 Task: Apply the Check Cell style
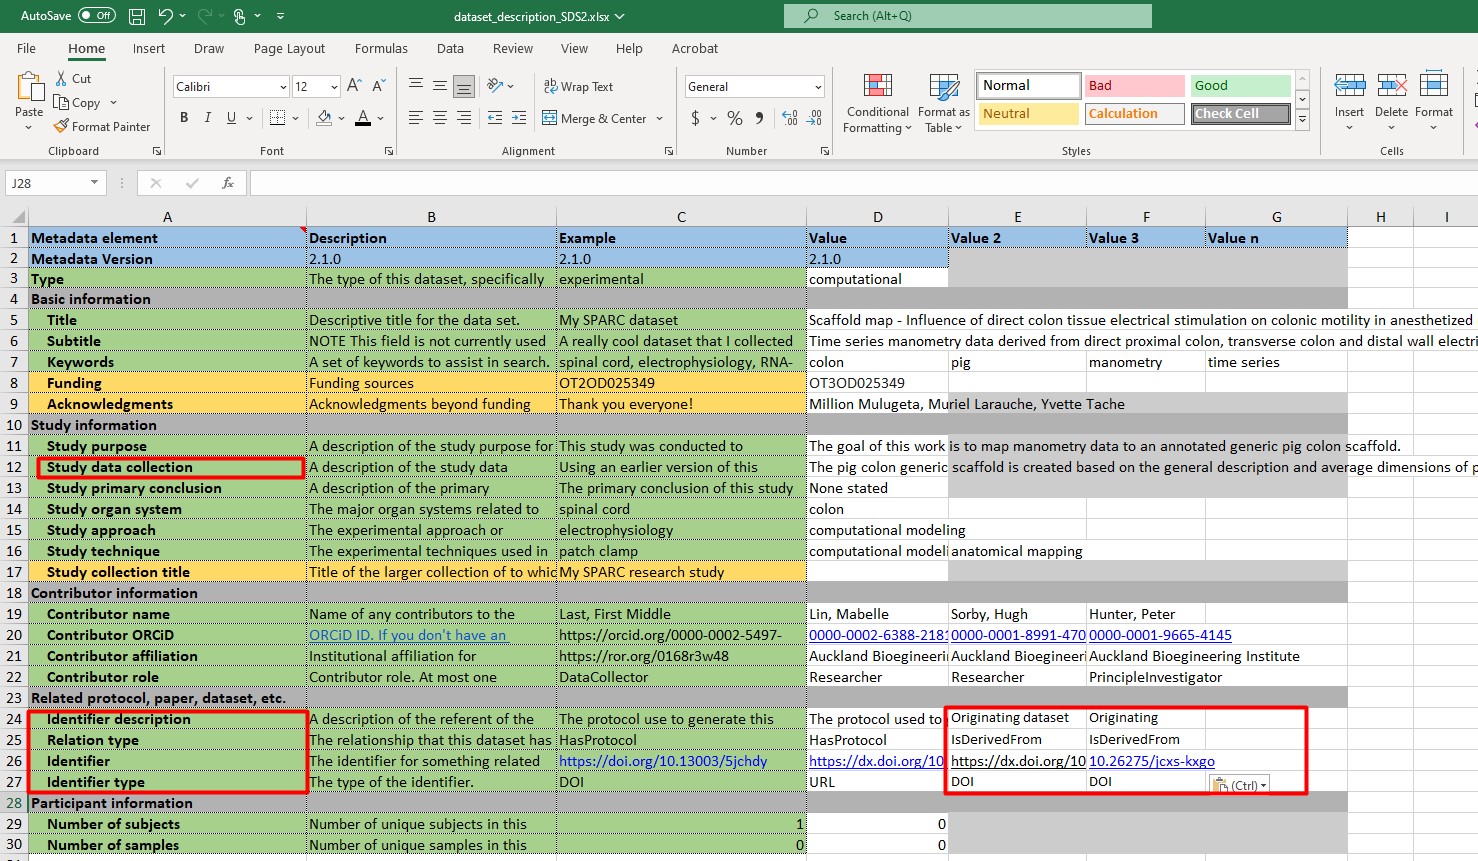1240,114
